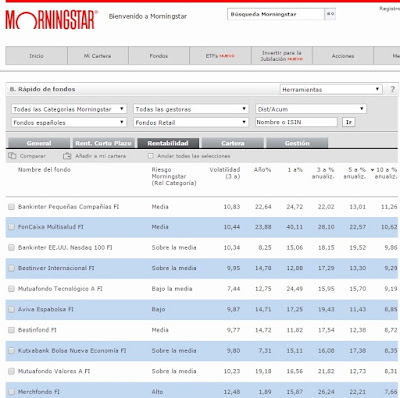
Task: Click Añadir a mi cartera link
Action: [101, 156]
